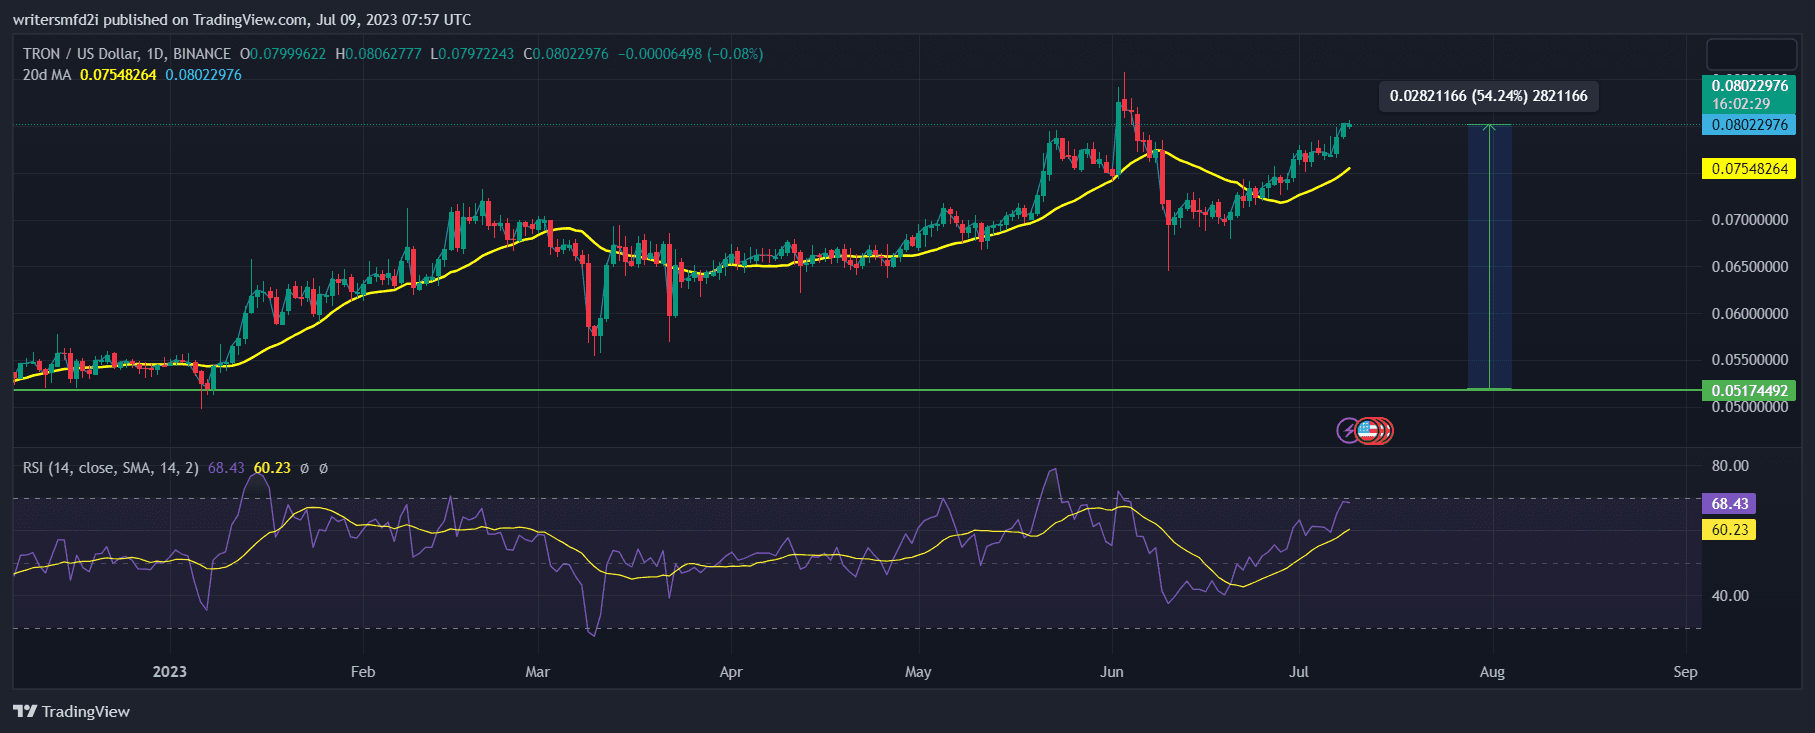Click the 2023 label on the time axis

169,672
